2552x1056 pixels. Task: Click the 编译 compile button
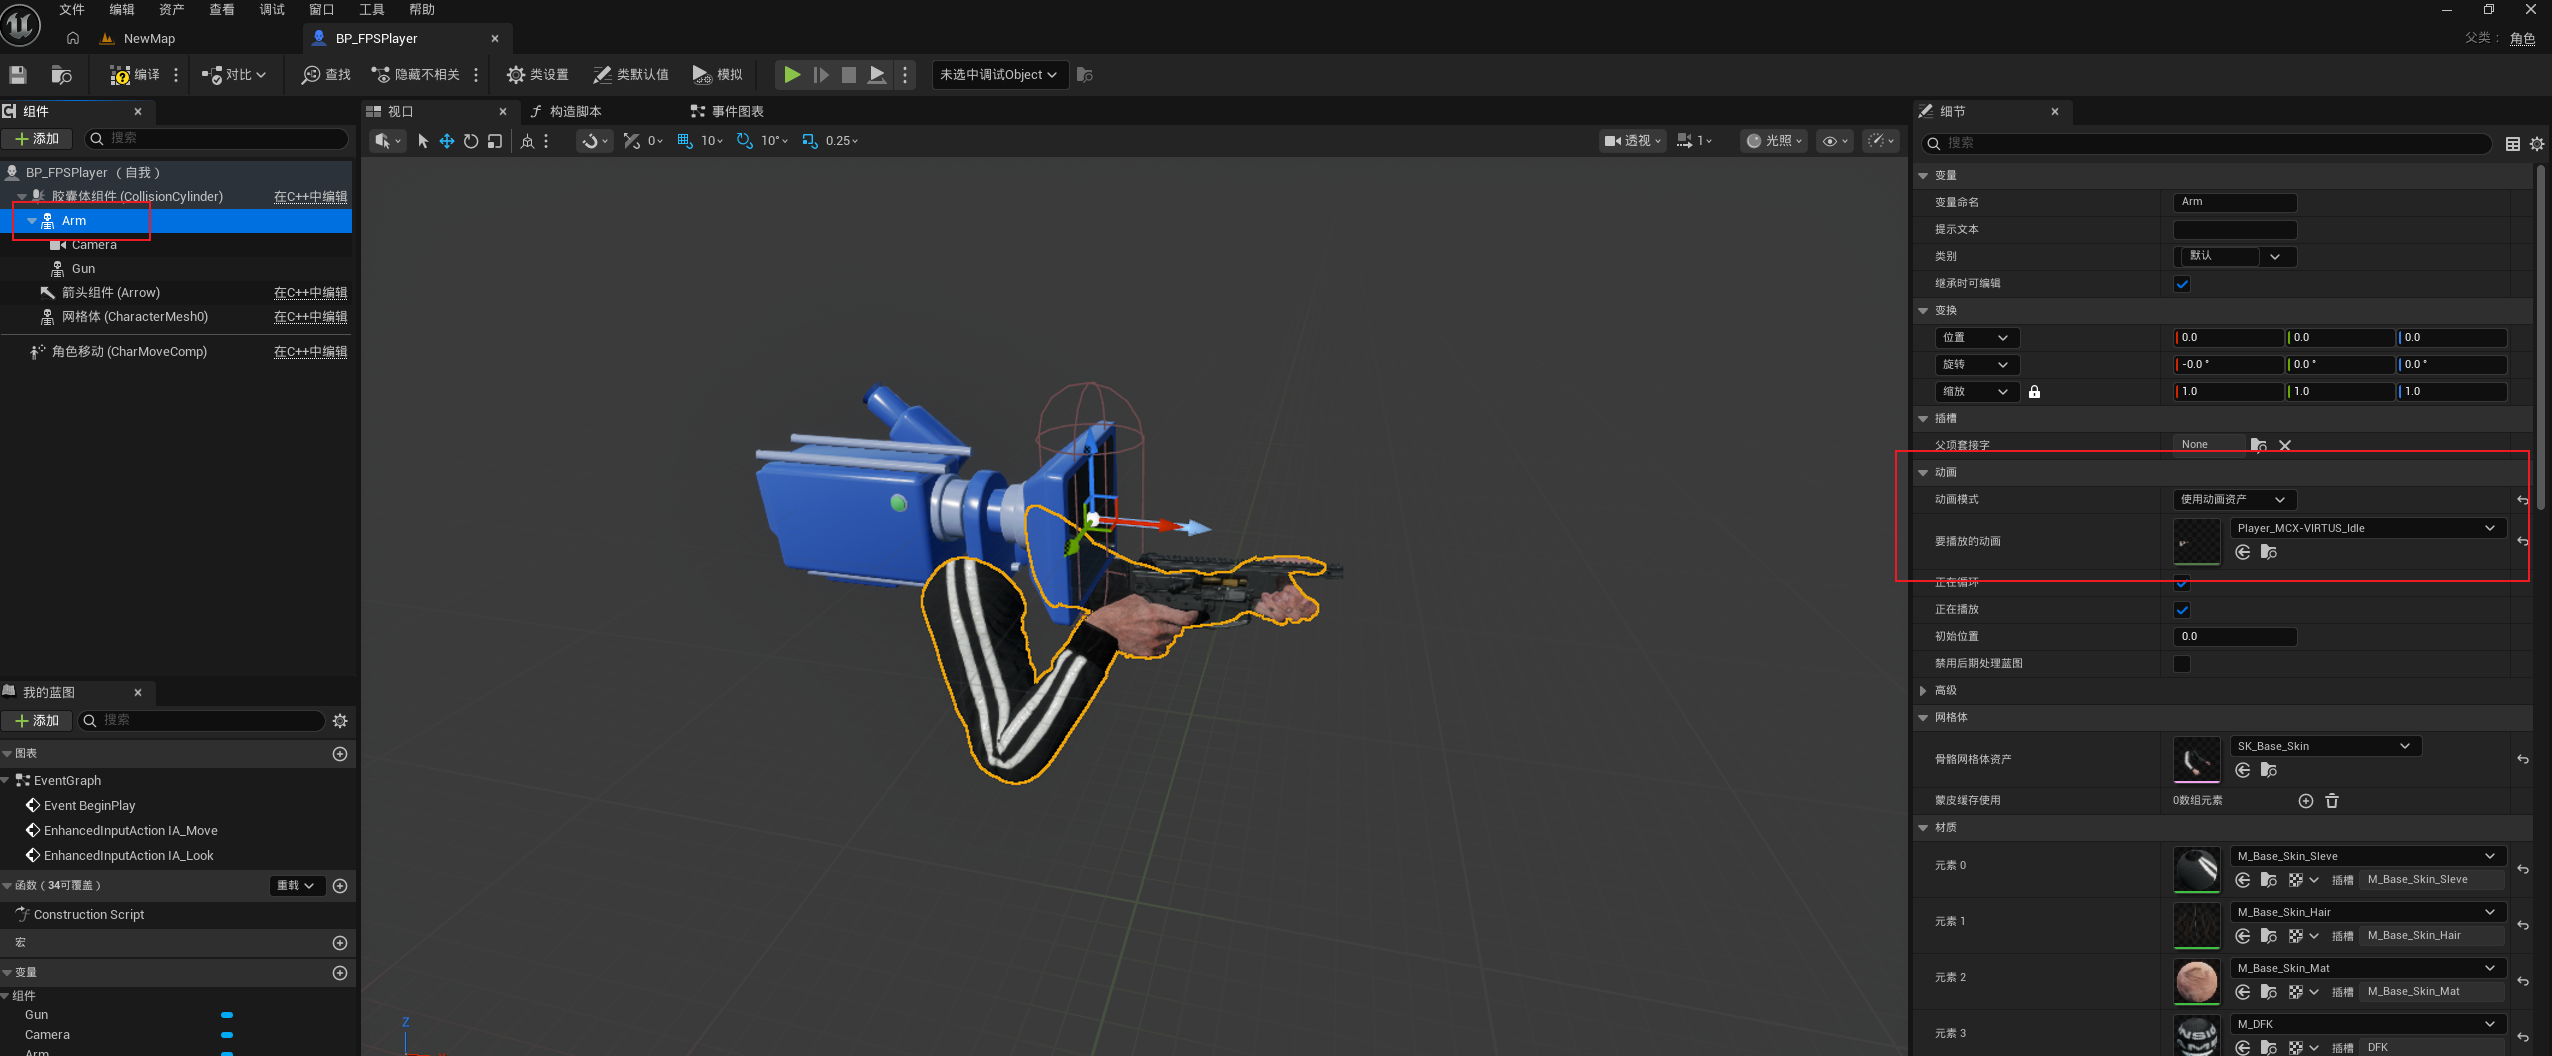[x=134, y=75]
